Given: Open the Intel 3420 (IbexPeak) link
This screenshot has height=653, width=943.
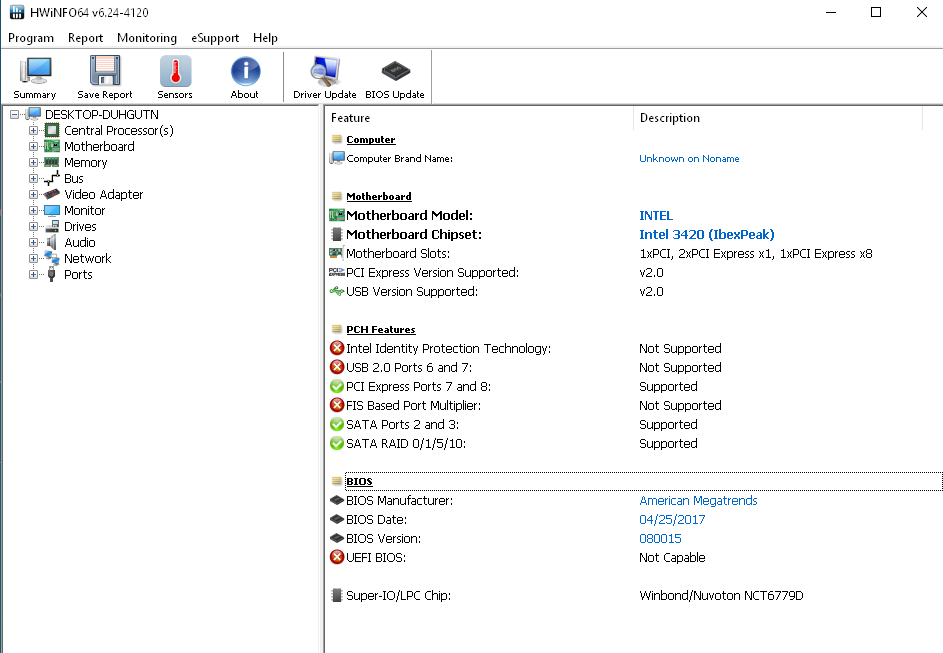Looking at the screenshot, I should tap(707, 235).
